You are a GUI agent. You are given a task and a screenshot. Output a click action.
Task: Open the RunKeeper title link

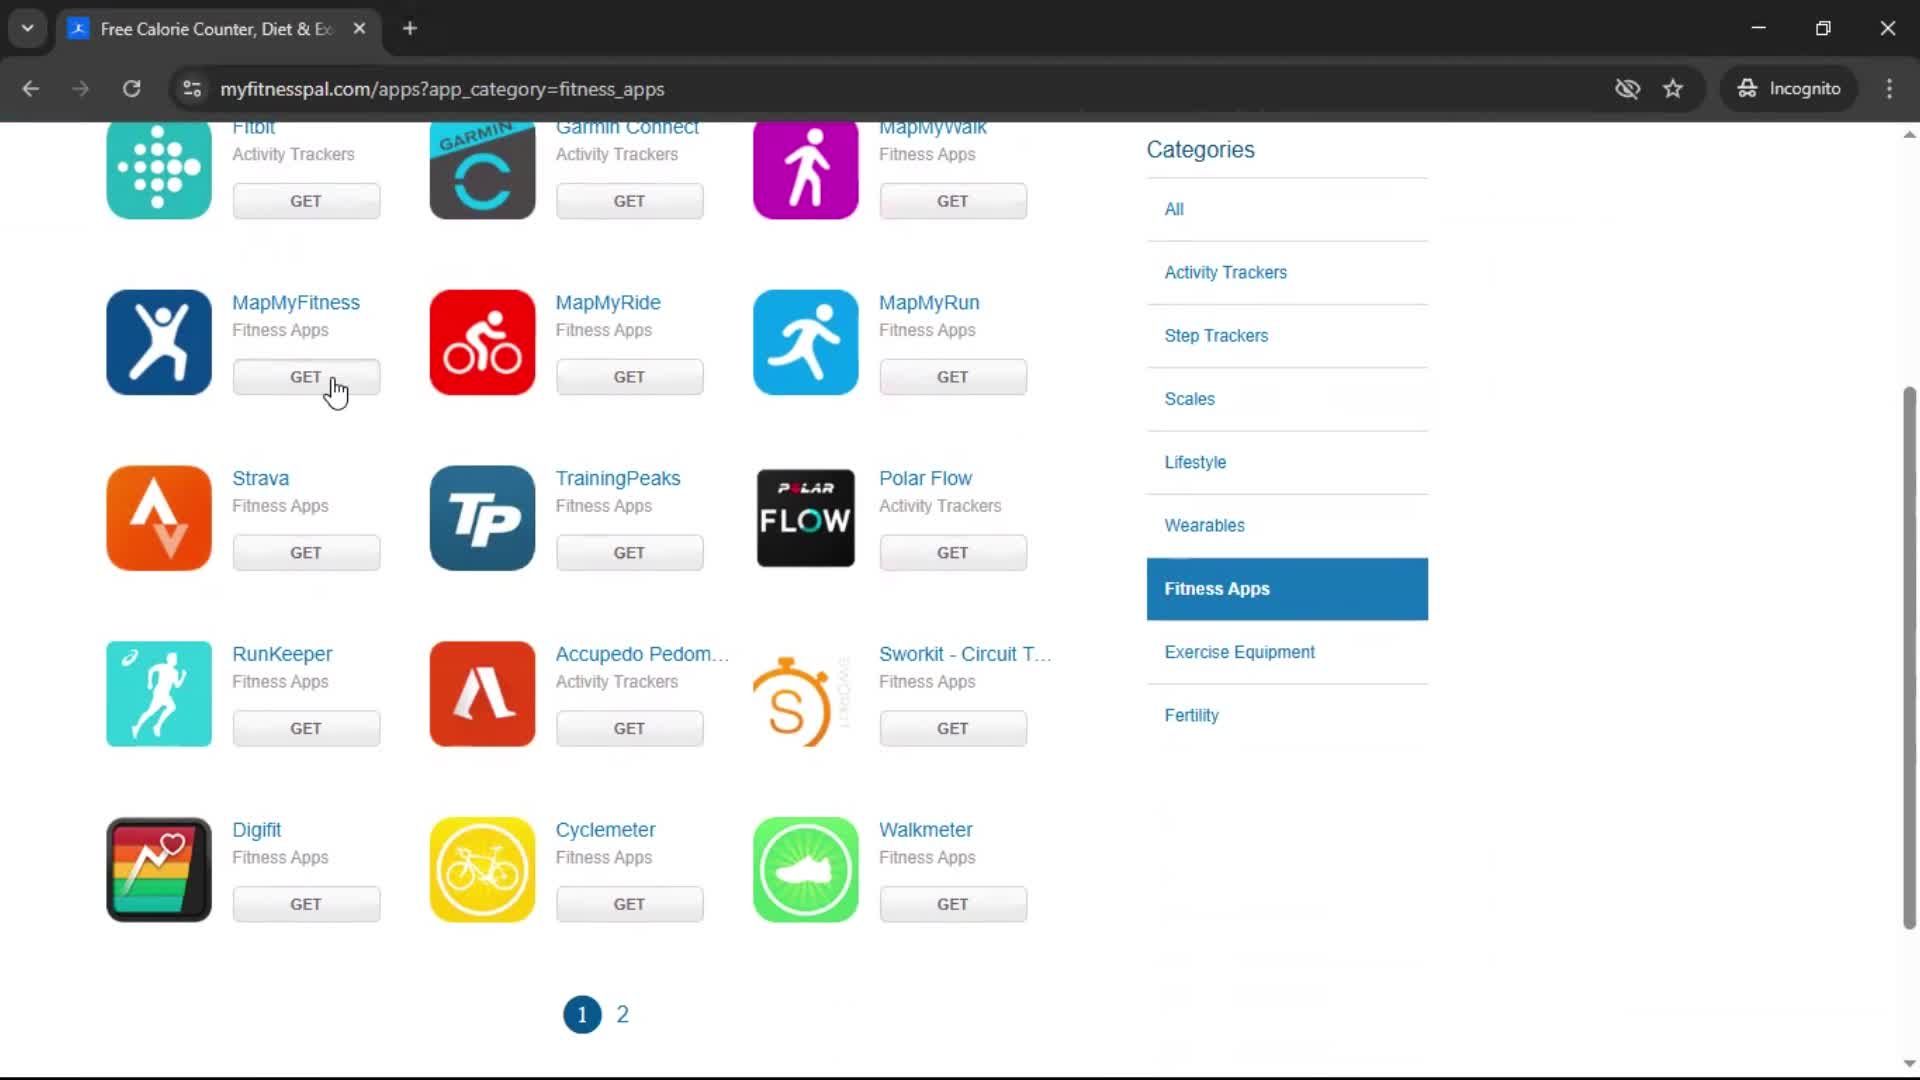click(282, 654)
